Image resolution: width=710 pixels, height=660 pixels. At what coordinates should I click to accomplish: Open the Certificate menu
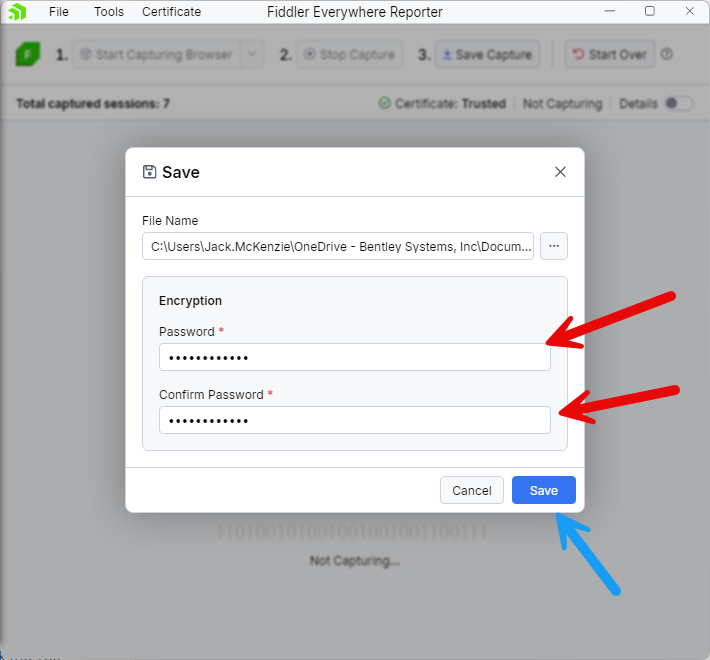(172, 12)
